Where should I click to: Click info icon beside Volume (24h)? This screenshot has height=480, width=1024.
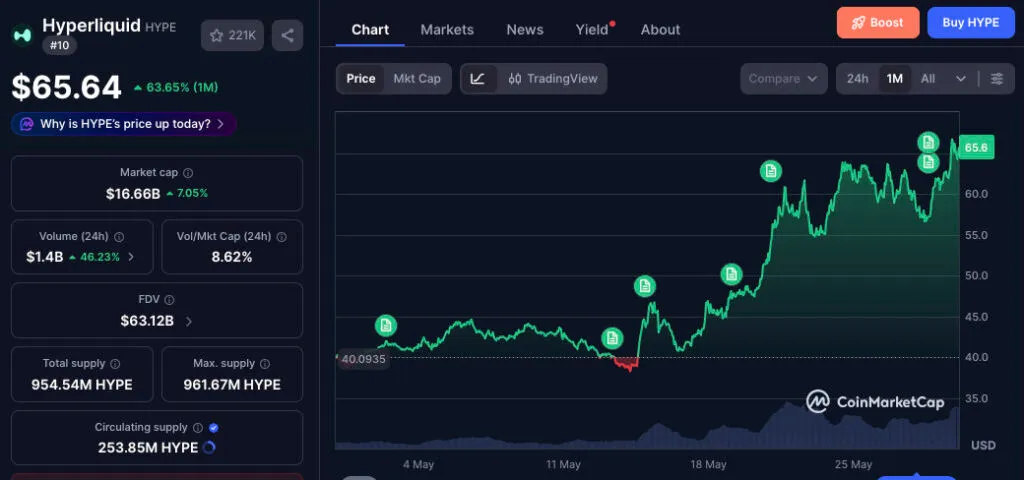coord(120,237)
